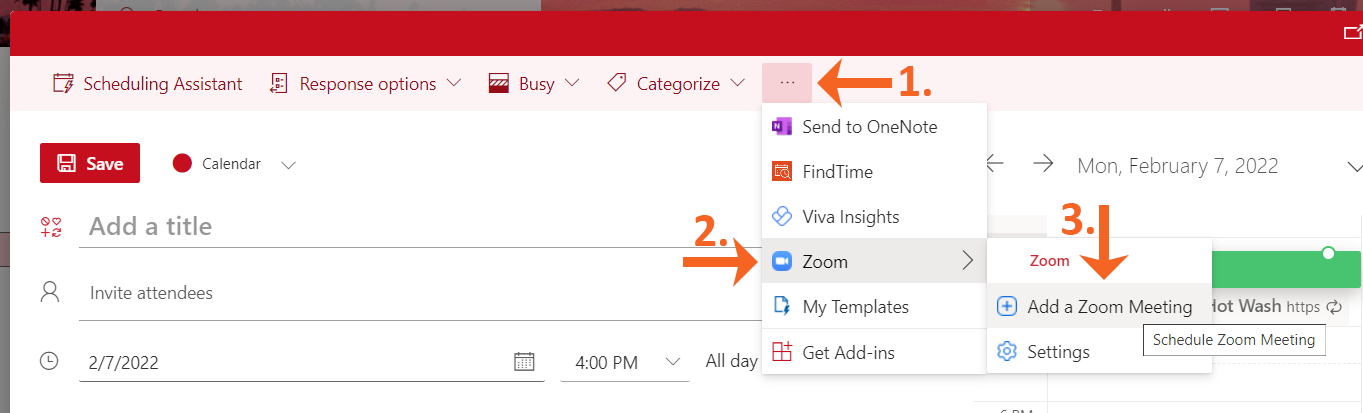Screen dimensions: 1363x413
Task: Open Response options dropdown
Action: click(365, 84)
